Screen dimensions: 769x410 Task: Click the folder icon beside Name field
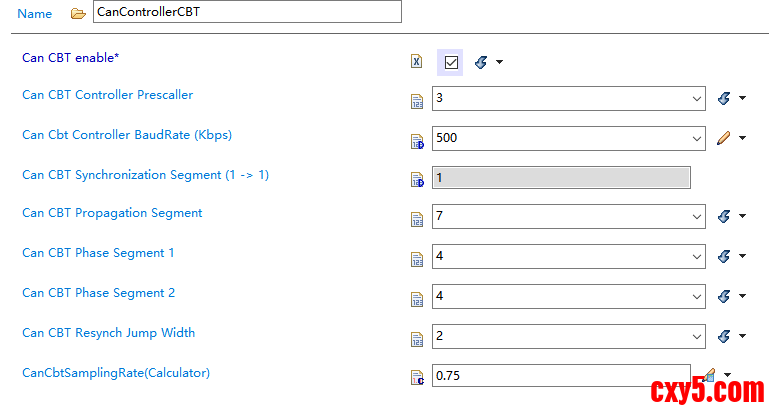[78, 14]
